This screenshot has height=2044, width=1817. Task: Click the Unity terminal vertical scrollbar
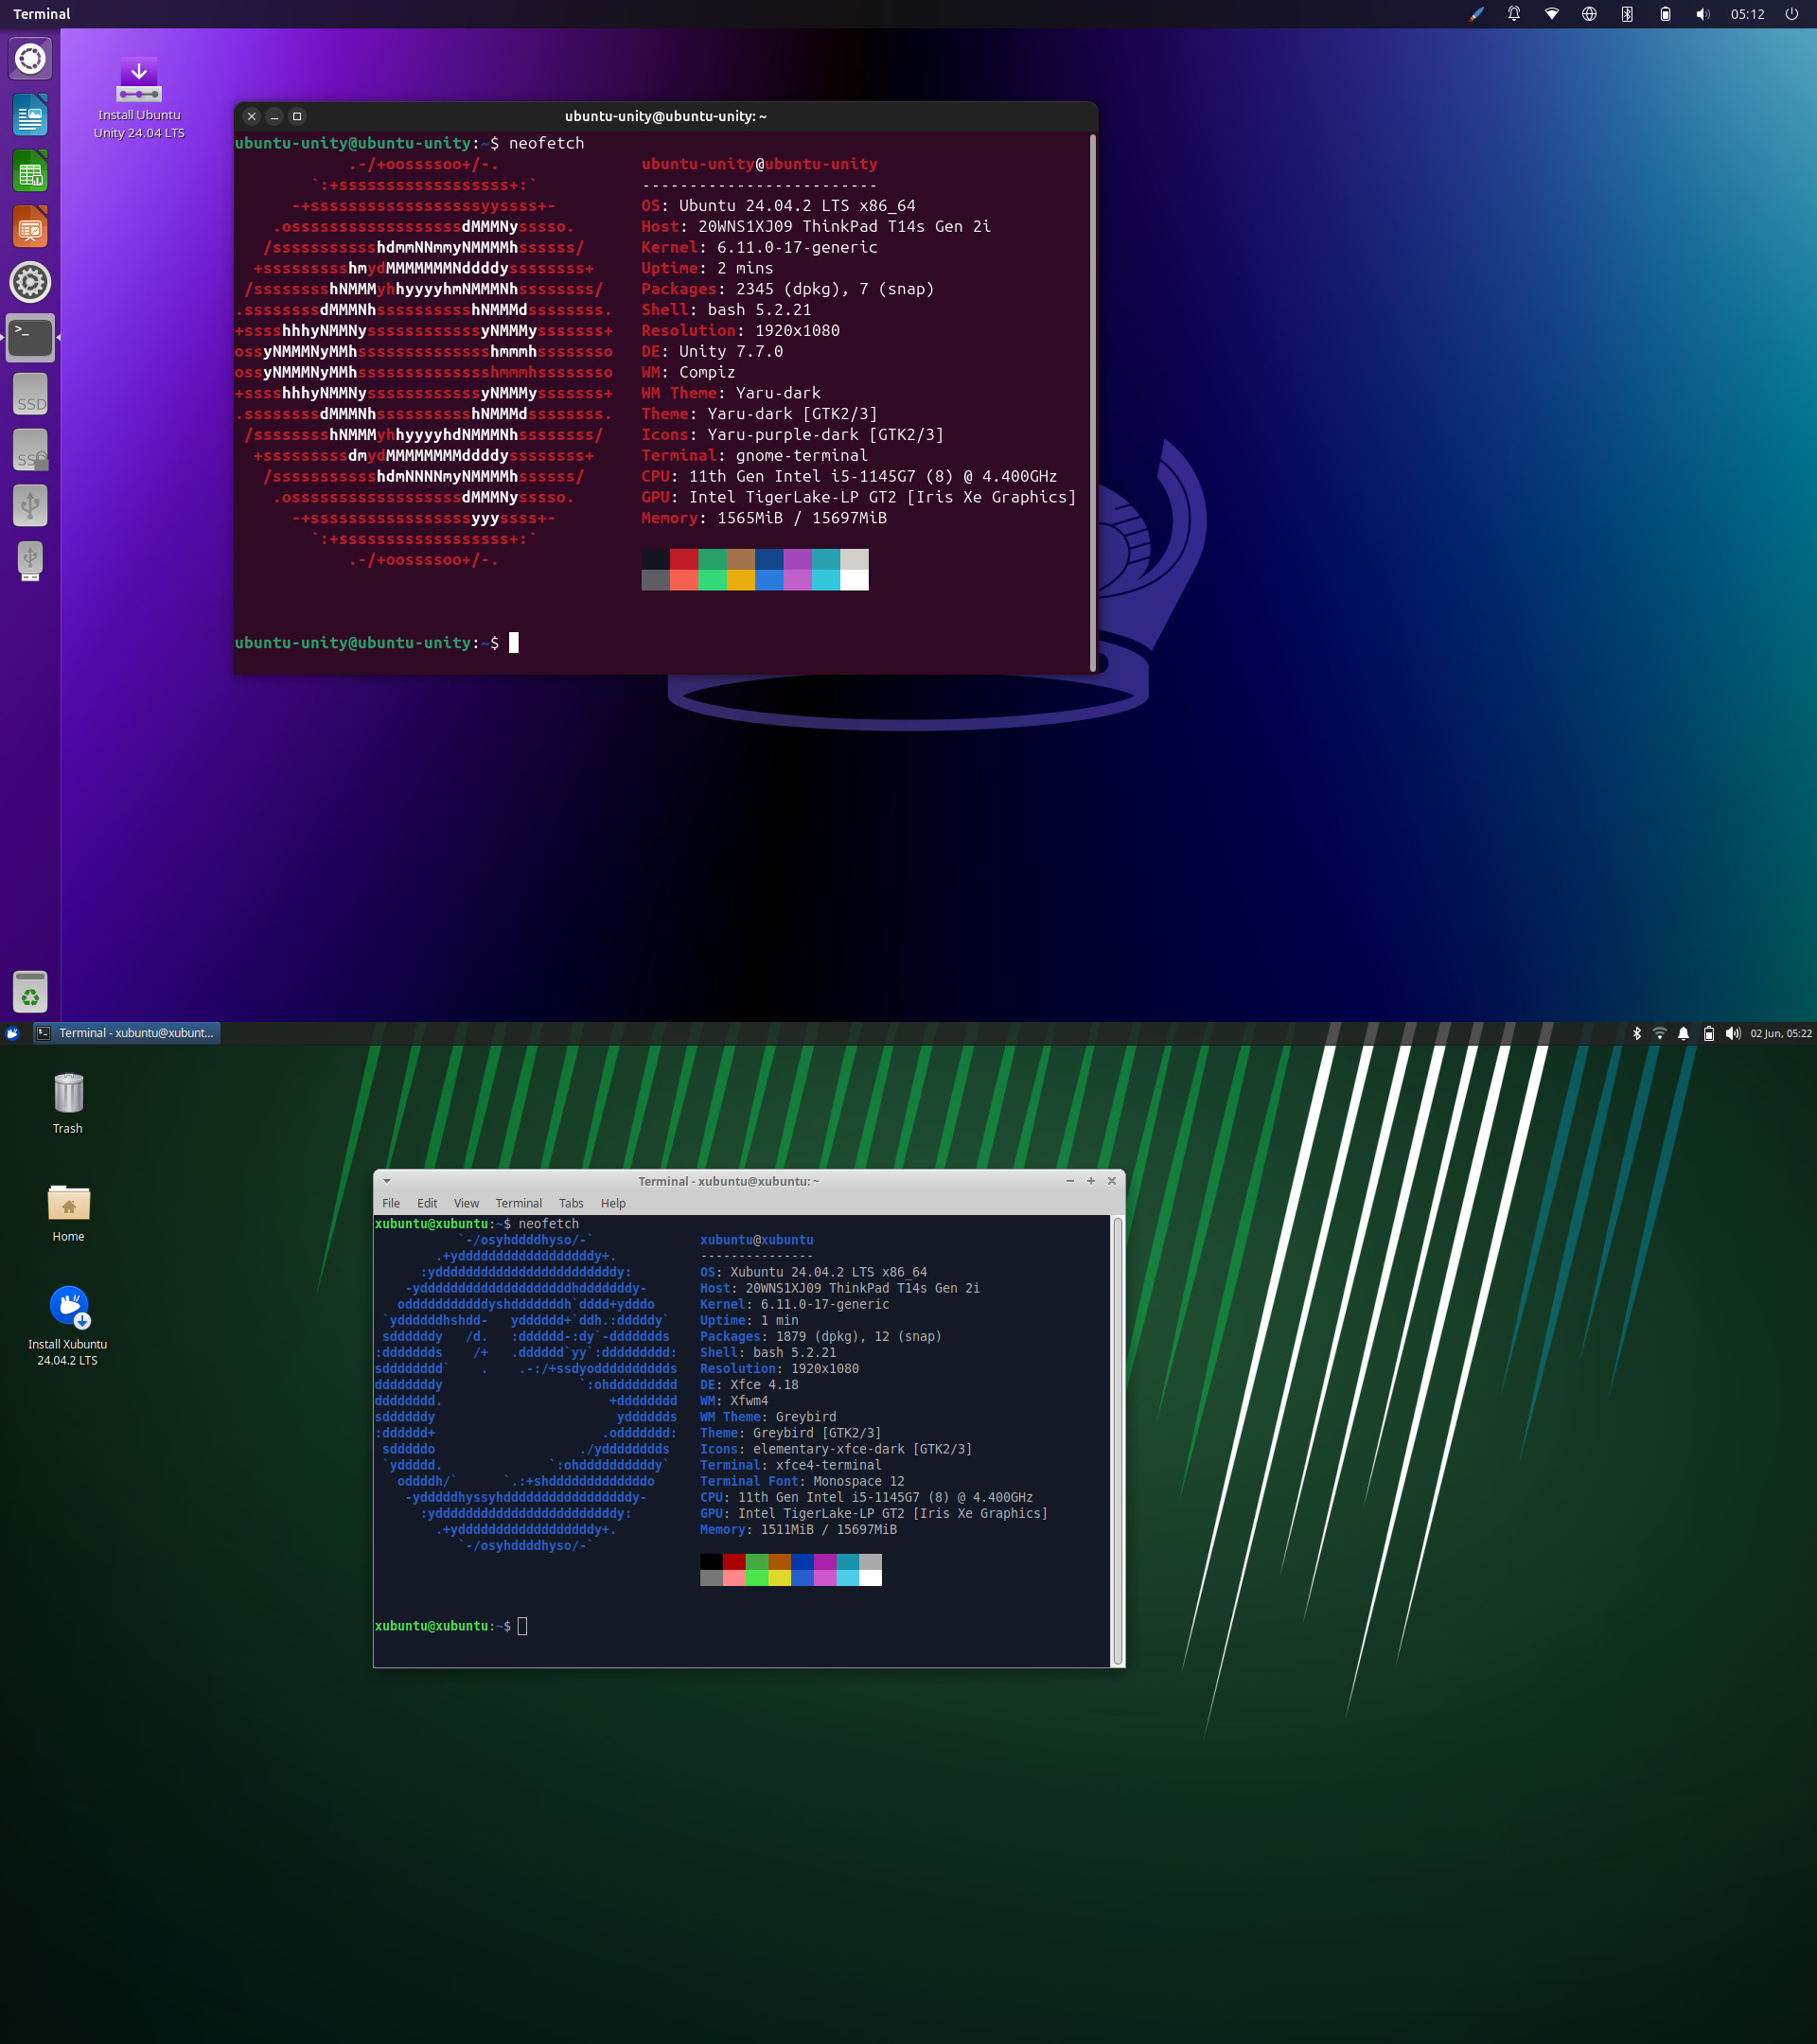(1092, 402)
